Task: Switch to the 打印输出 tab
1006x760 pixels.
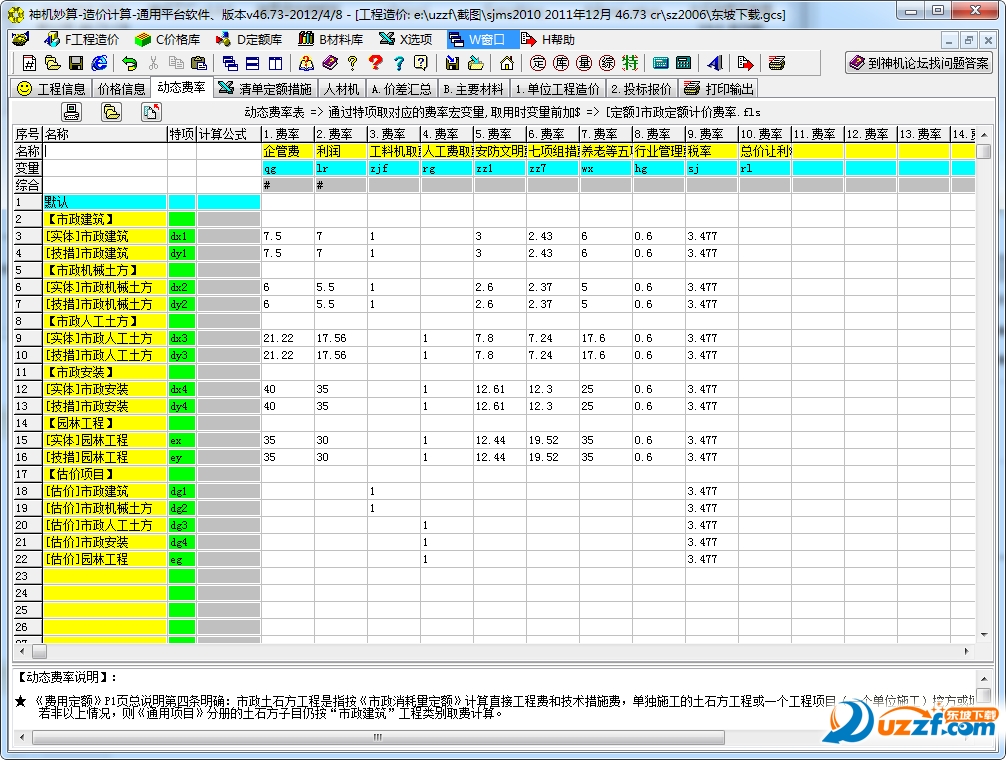Action: click(719, 89)
